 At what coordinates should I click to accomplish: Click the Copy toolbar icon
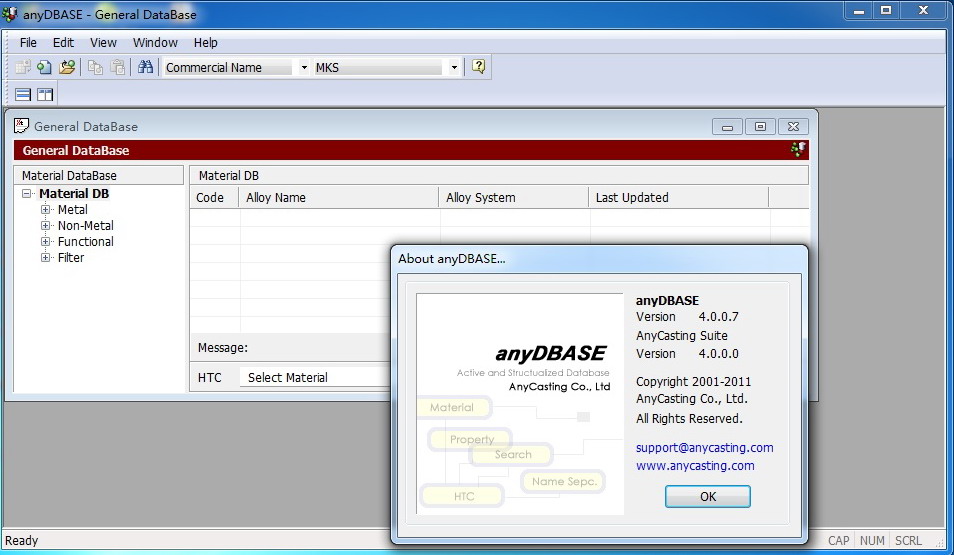click(x=95, y=67)
